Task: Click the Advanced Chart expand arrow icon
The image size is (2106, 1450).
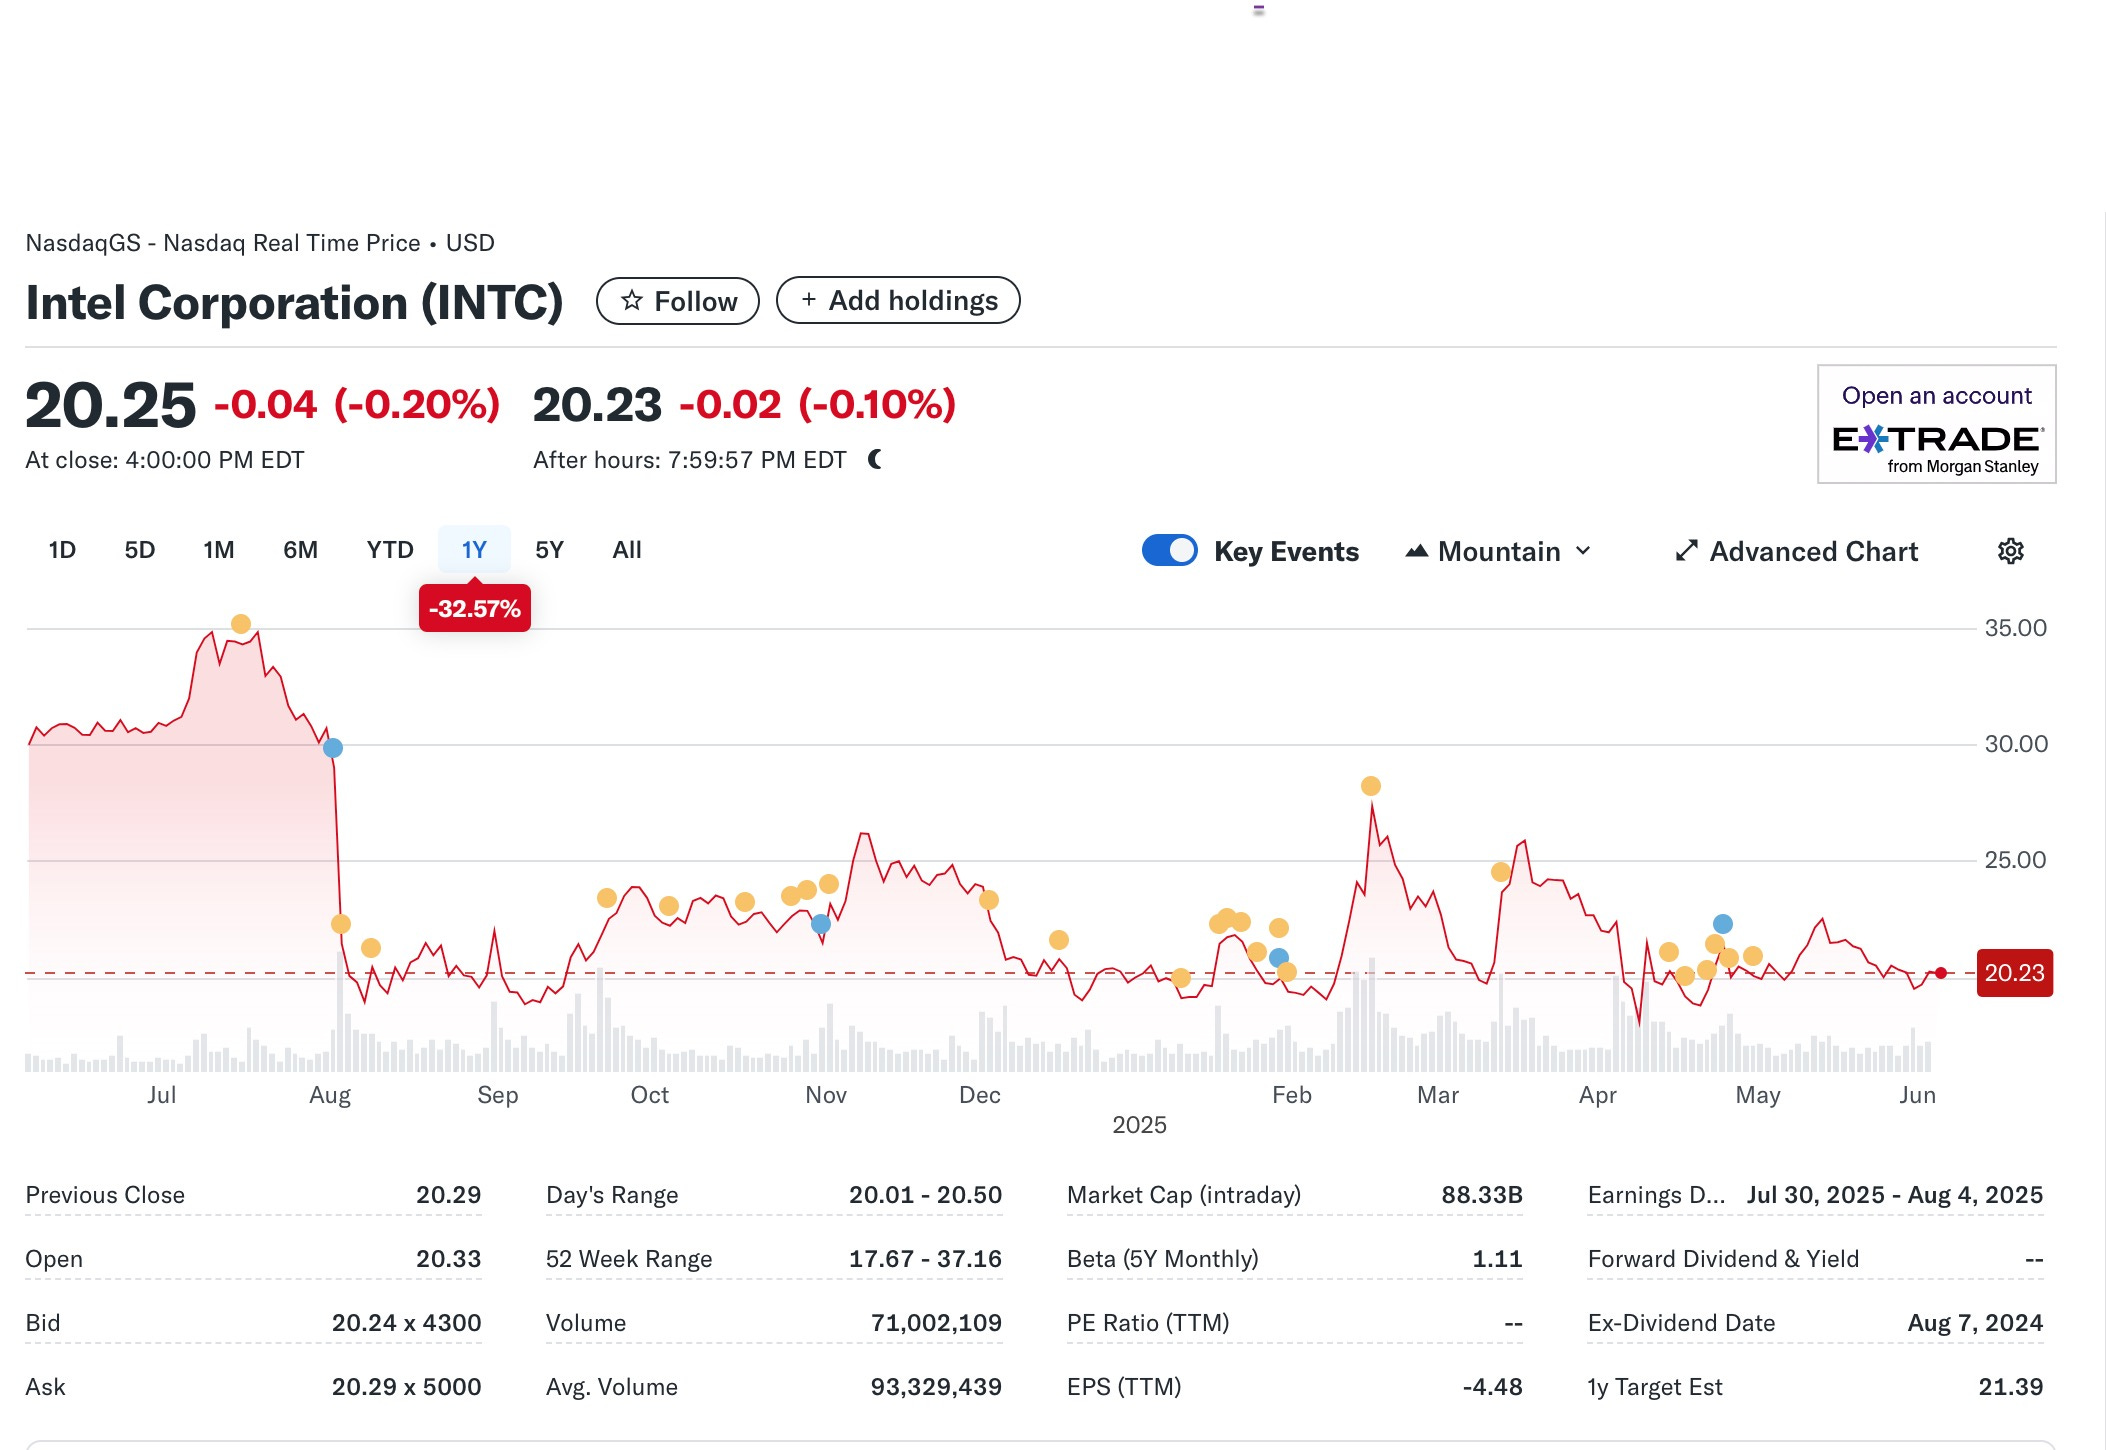Action: (x=1686, y=551)
